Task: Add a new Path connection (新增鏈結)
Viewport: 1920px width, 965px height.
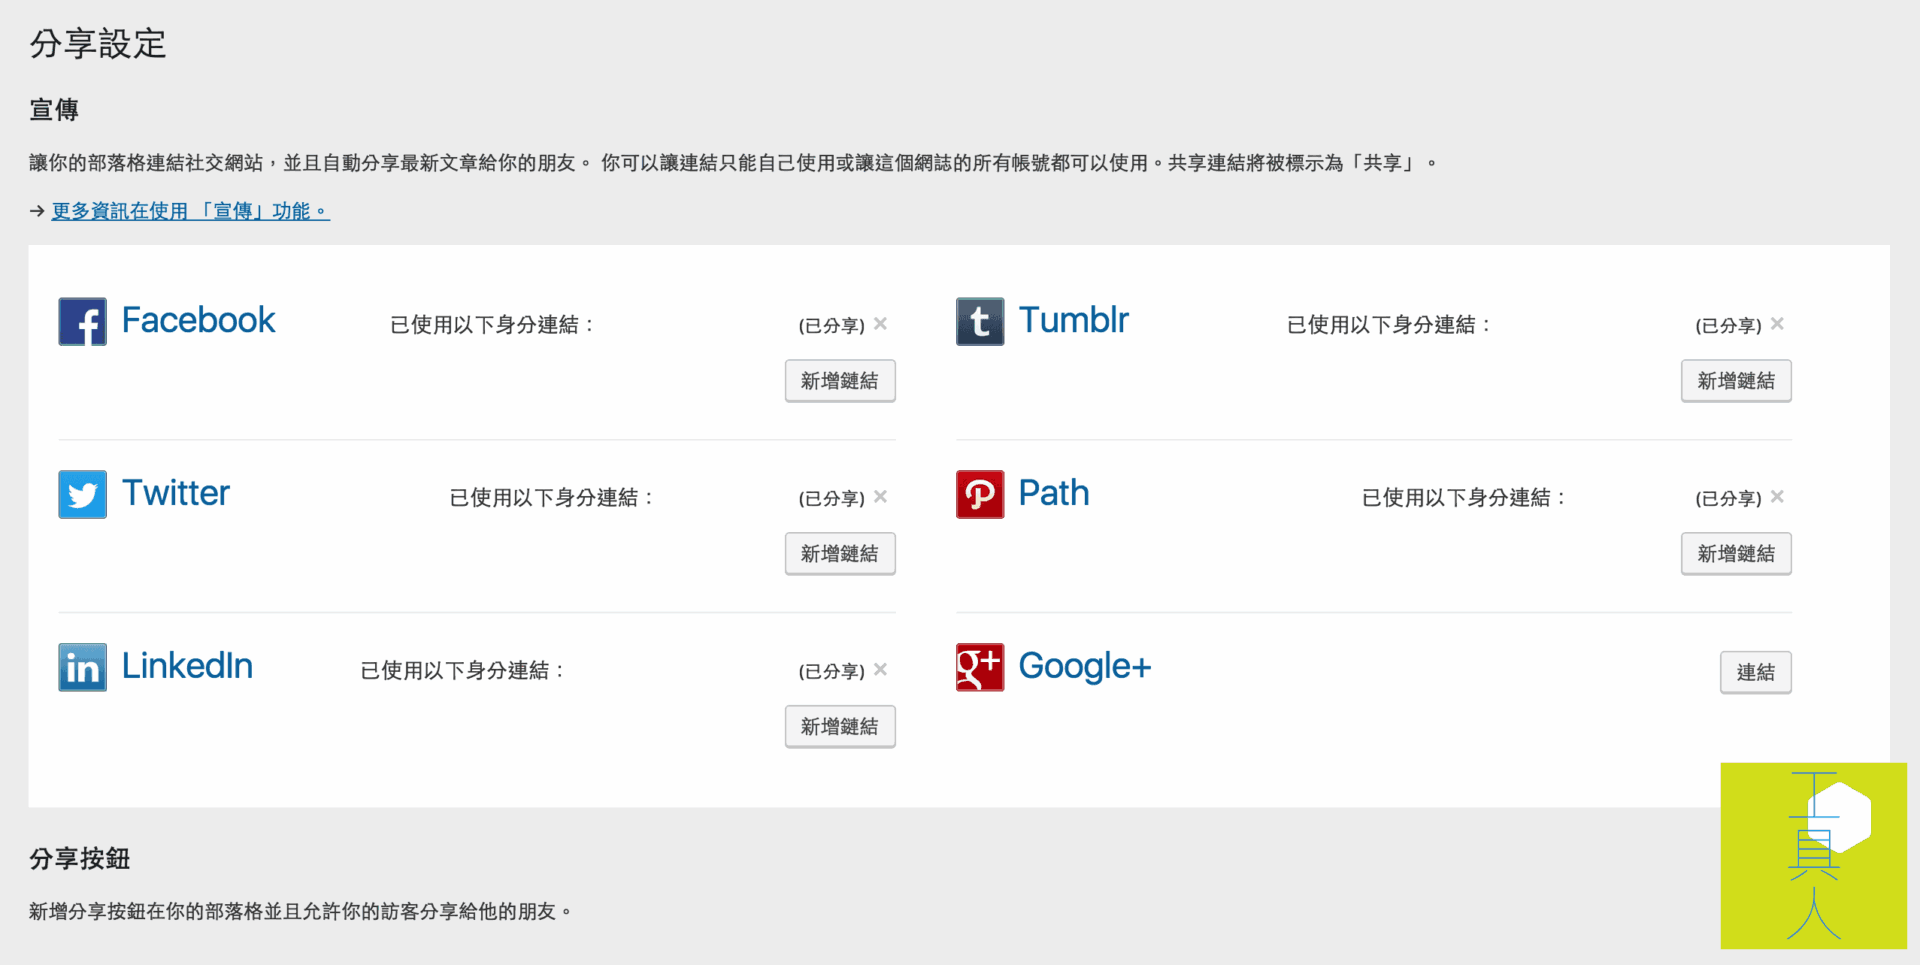Action: coord(1736,554)
